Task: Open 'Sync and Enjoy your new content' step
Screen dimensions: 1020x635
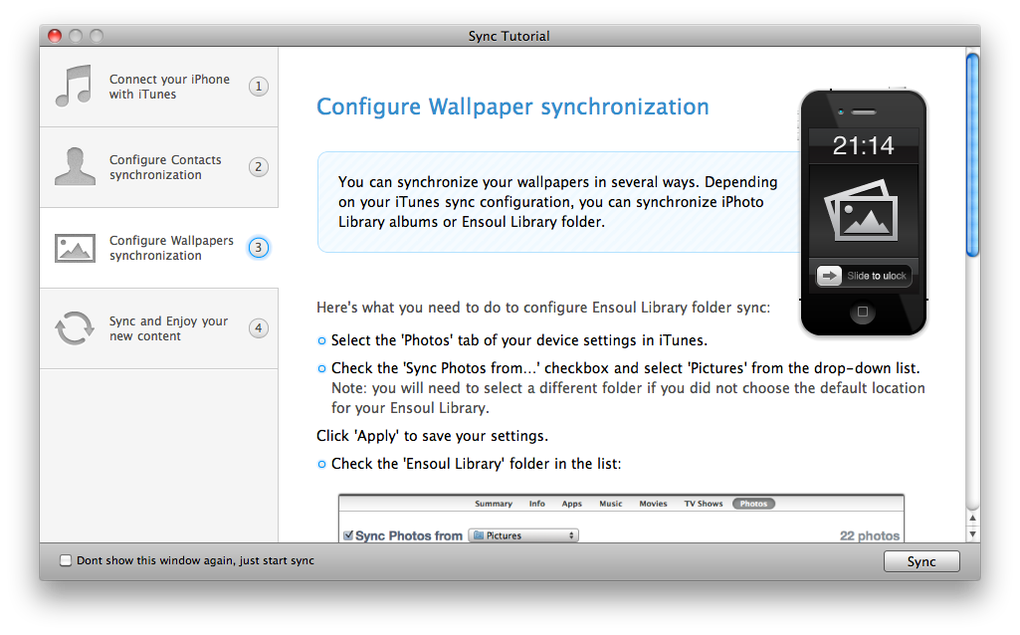Action: (x=159, y=329)
